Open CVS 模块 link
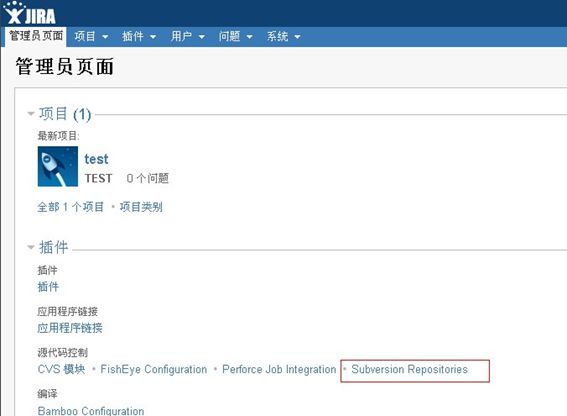 61,369
